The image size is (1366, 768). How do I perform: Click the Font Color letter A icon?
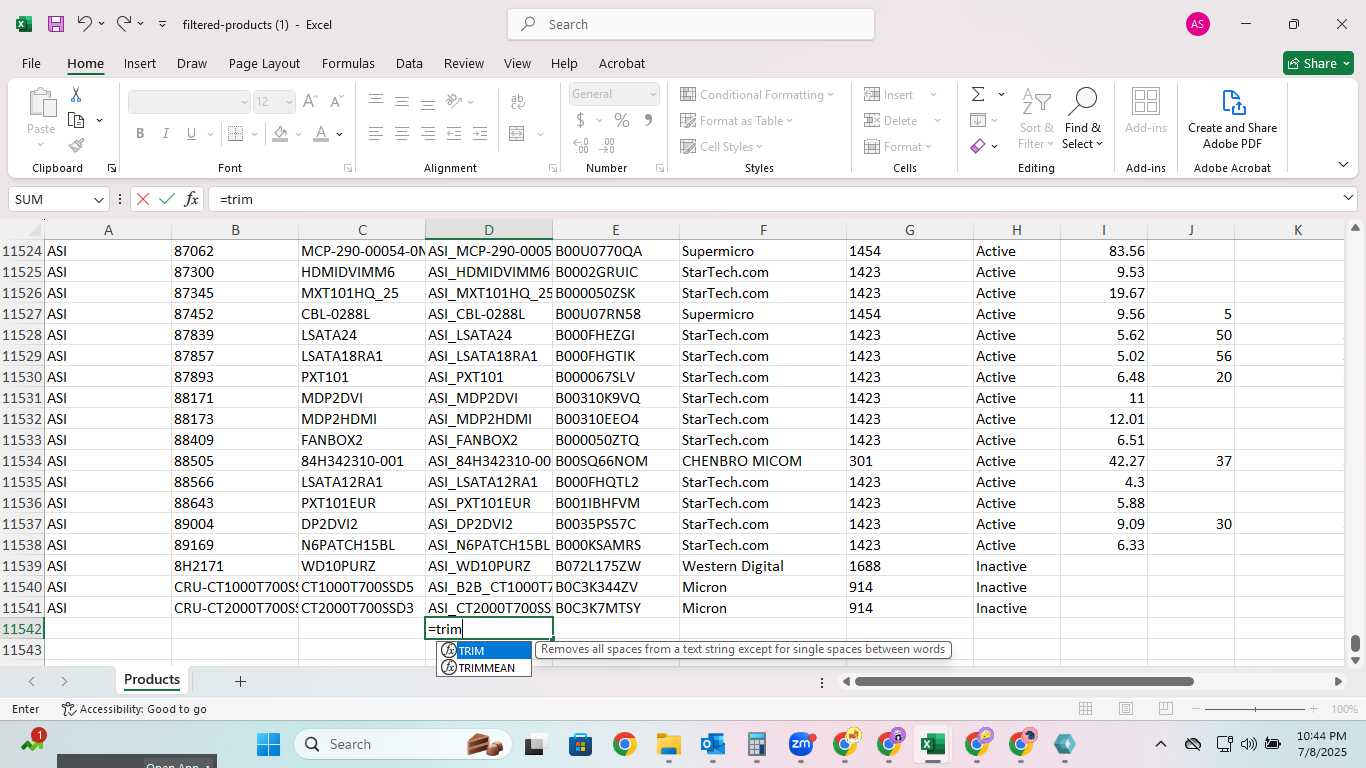coord(321,133)
